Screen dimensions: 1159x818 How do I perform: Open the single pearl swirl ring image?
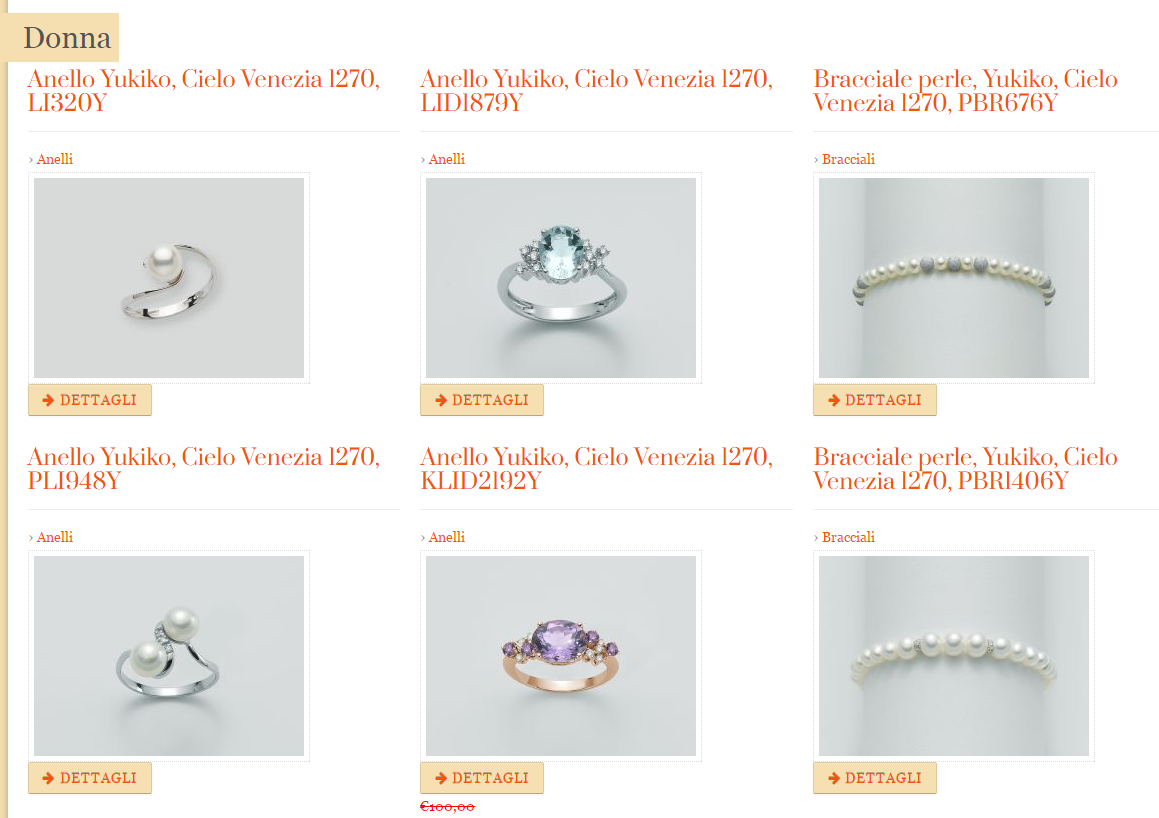click(x=169, y=278)
